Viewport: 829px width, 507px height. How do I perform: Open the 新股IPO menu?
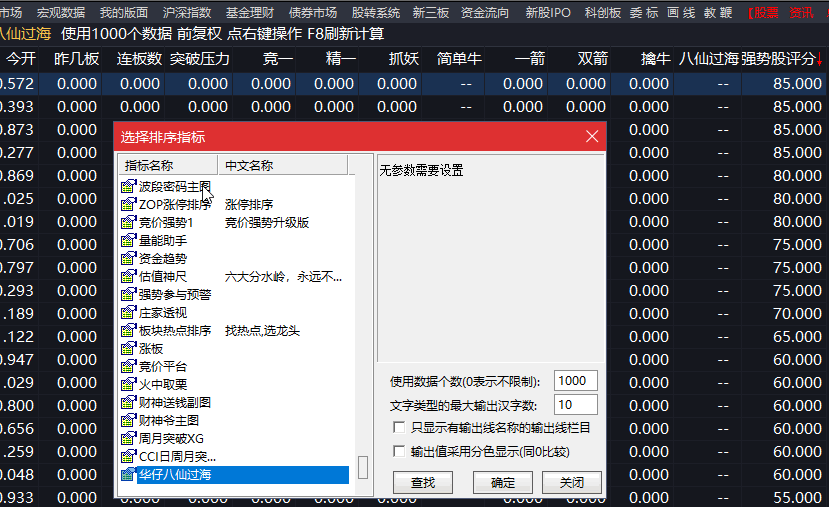(548, 12)
